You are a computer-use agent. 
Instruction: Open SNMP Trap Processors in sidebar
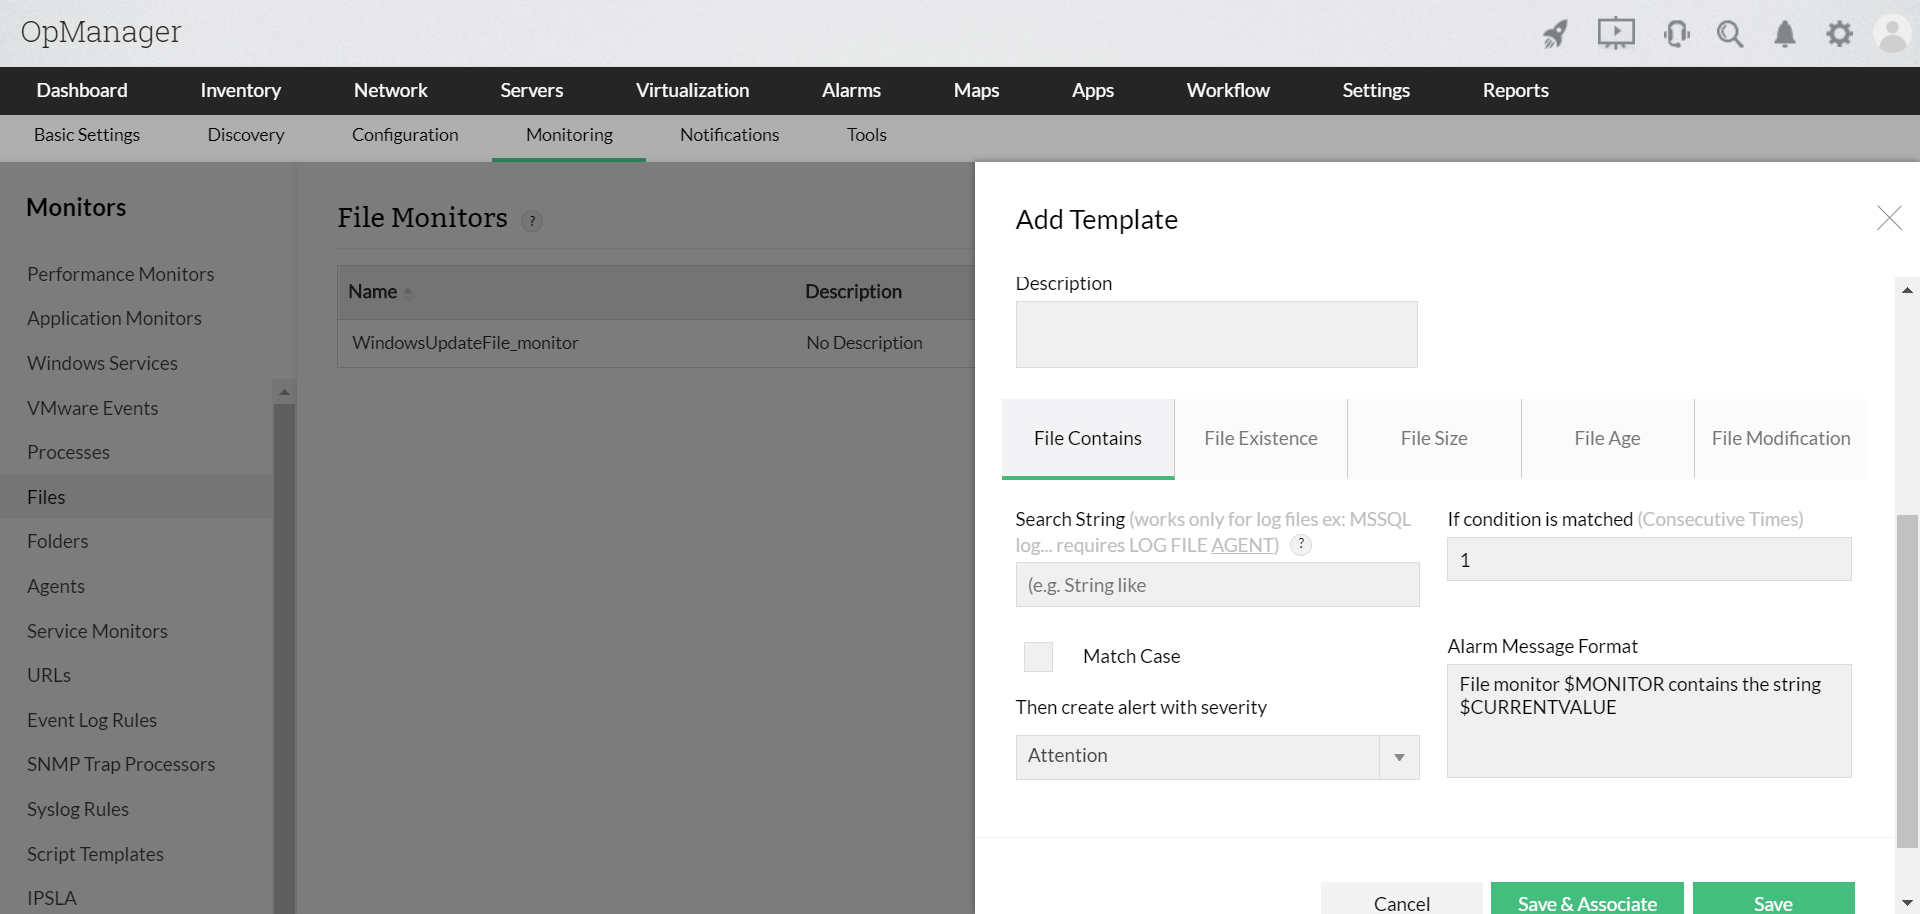coord(121,764)
